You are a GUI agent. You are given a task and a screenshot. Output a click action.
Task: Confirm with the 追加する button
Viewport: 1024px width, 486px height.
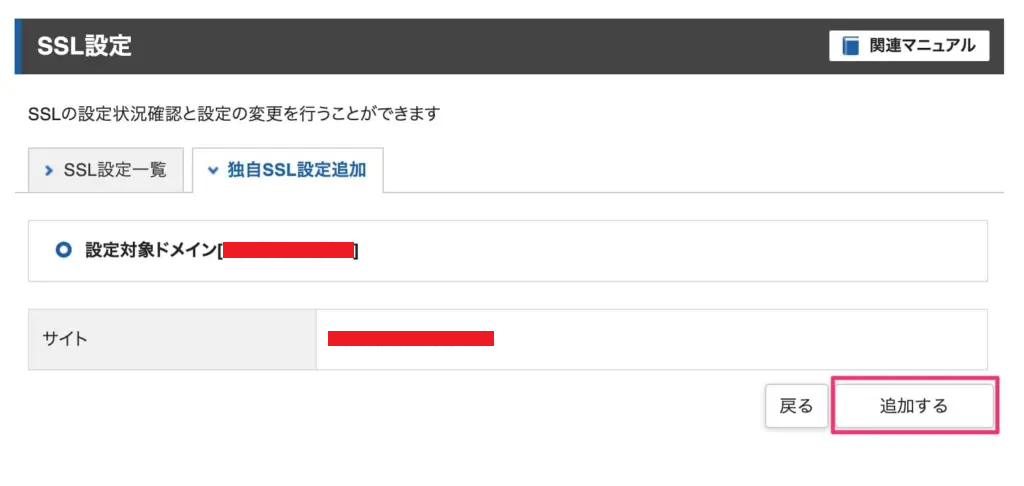(x=914, y=406)
